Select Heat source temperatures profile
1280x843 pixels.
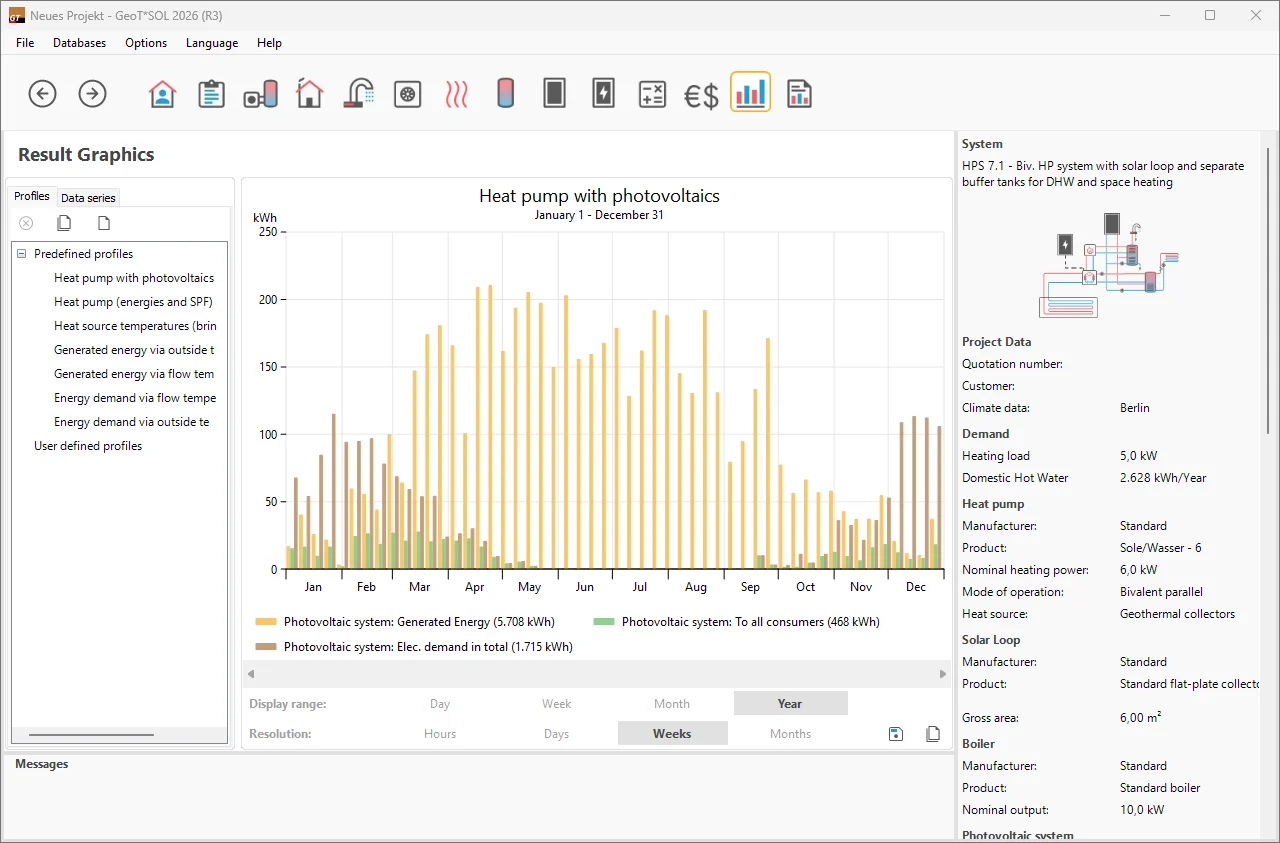click(x=134, y=326)
